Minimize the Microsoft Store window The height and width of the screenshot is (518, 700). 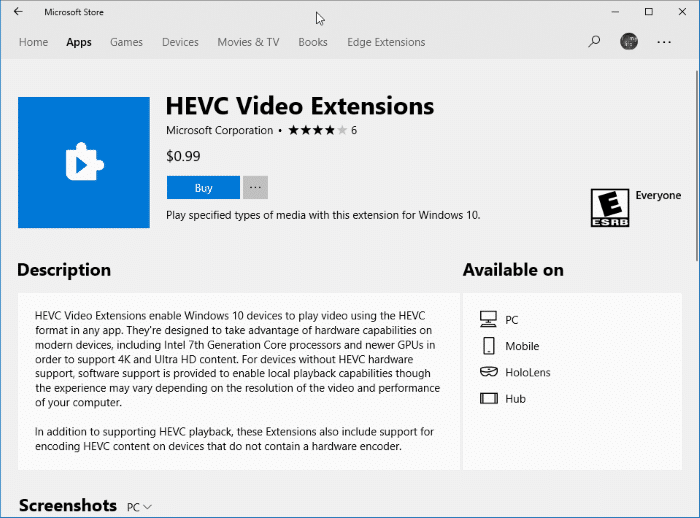coord(615,12)
